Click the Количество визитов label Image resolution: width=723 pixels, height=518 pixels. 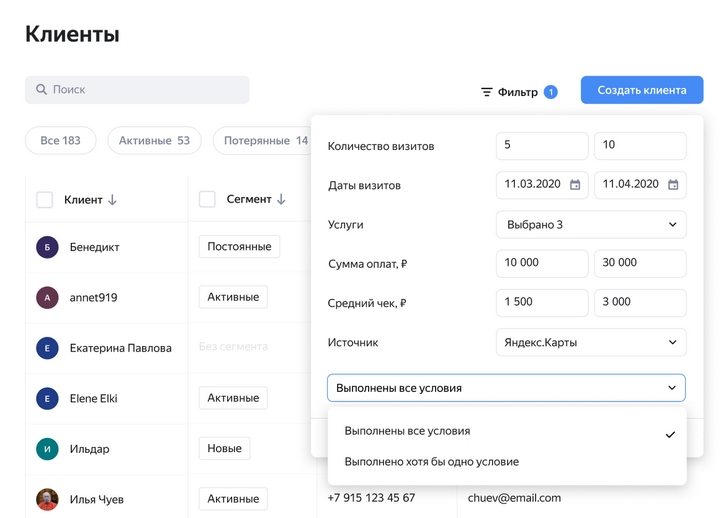pyautogui.click(x=381, y=146)
